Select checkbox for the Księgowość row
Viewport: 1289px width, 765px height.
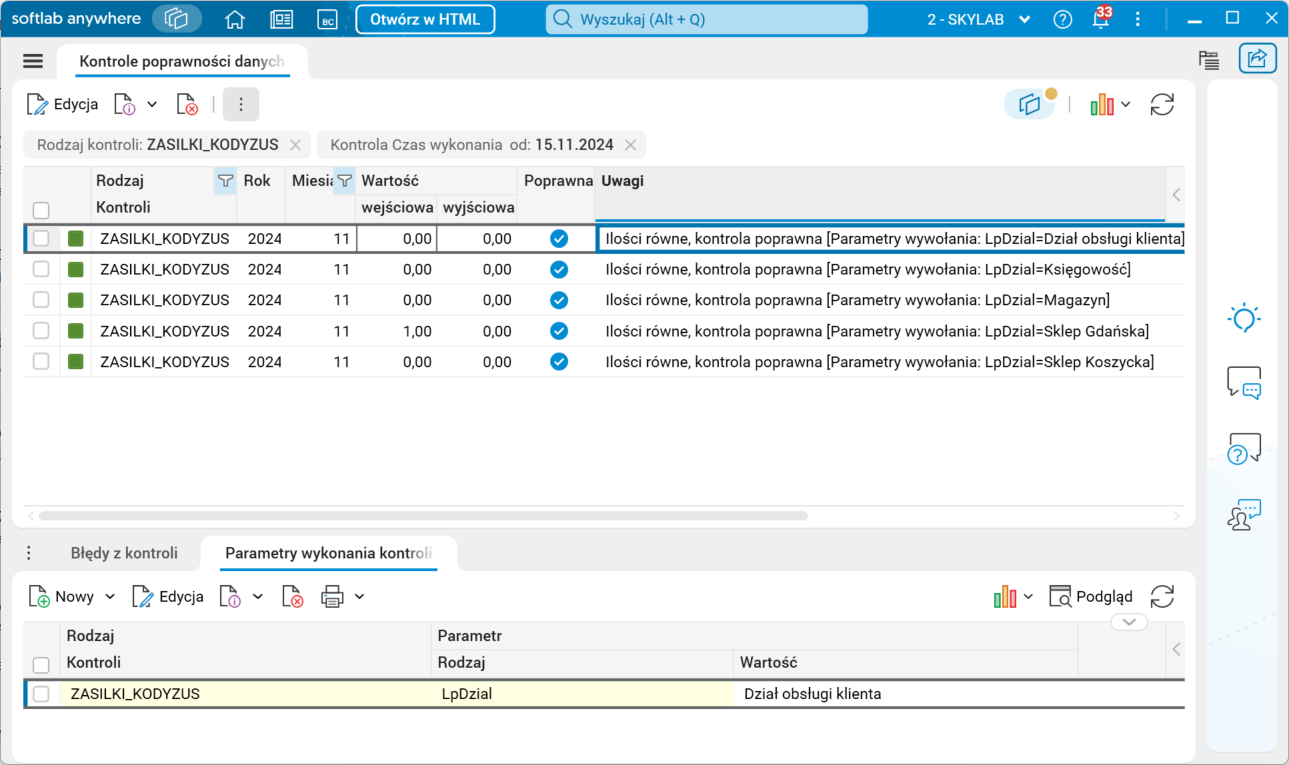pyautogui.click(x=41, y=269)
